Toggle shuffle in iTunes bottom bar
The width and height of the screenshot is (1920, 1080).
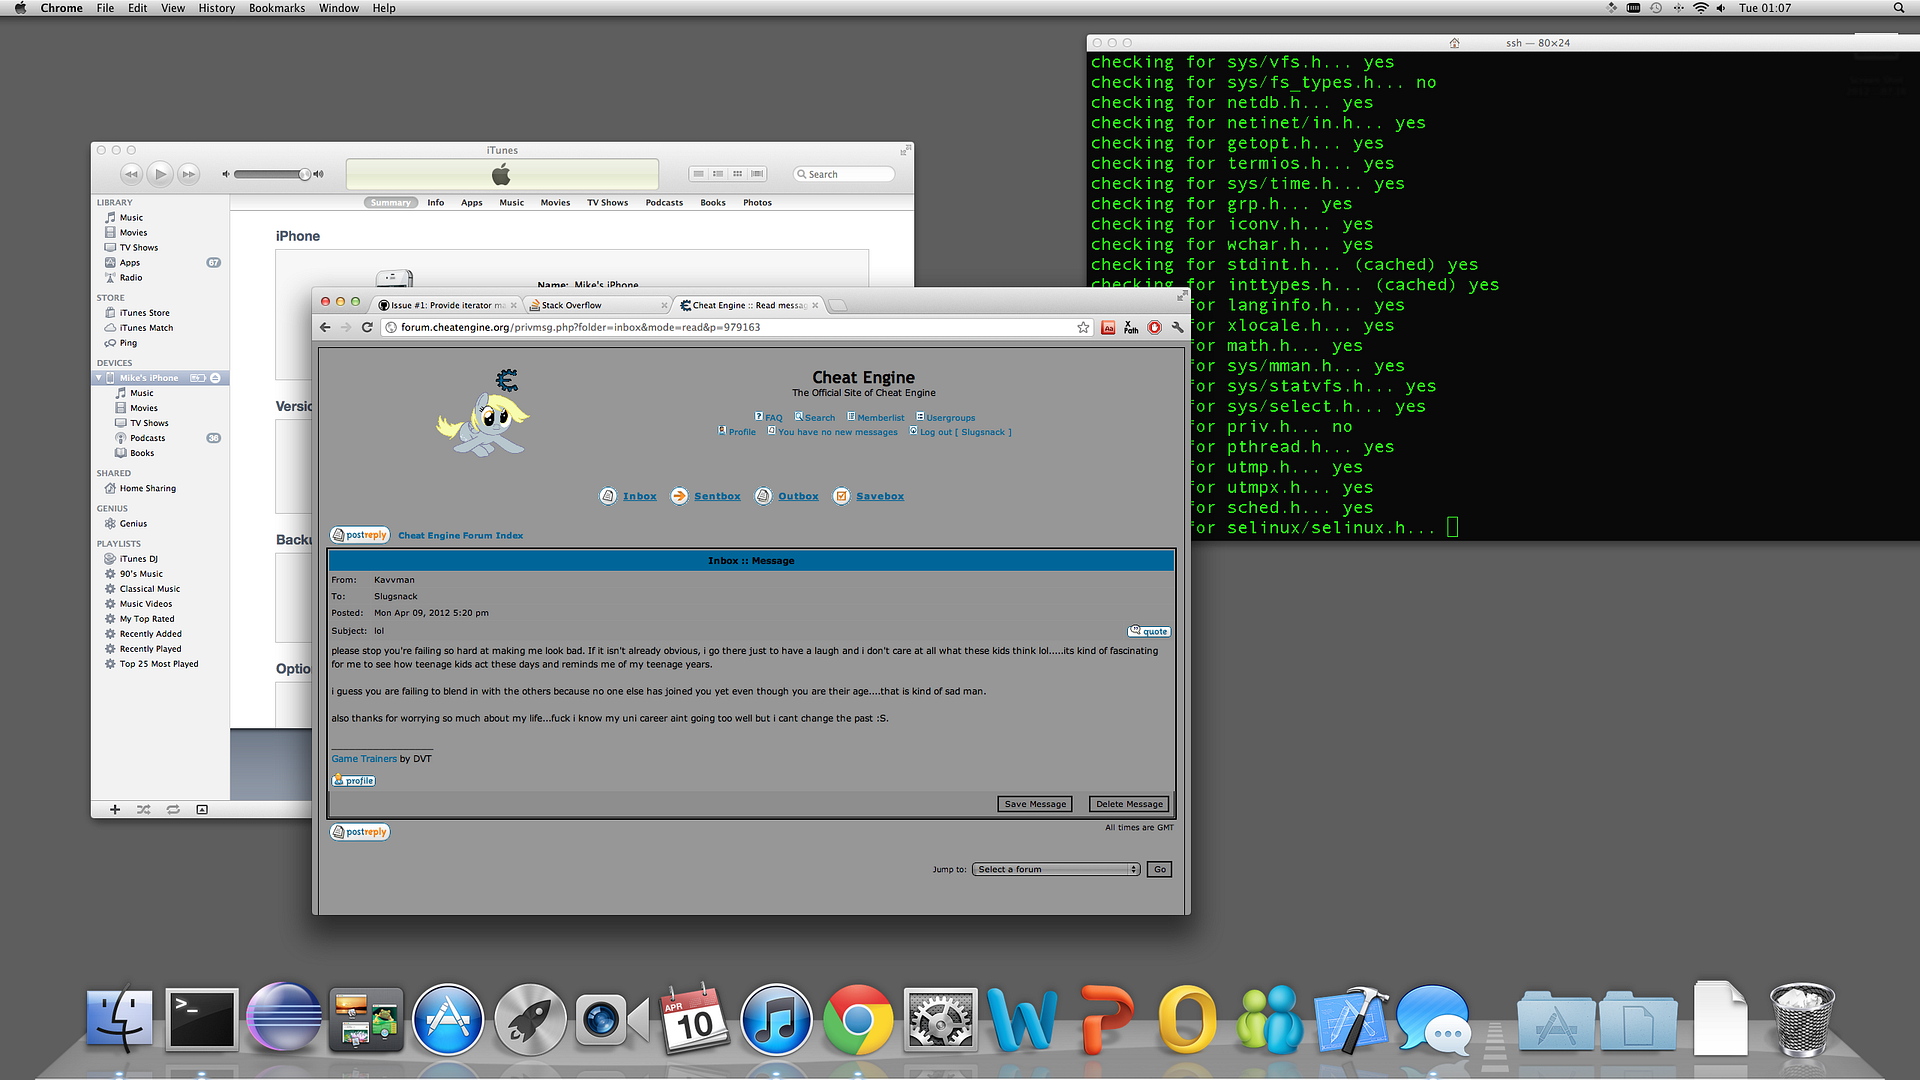click(x=144, y=810)
